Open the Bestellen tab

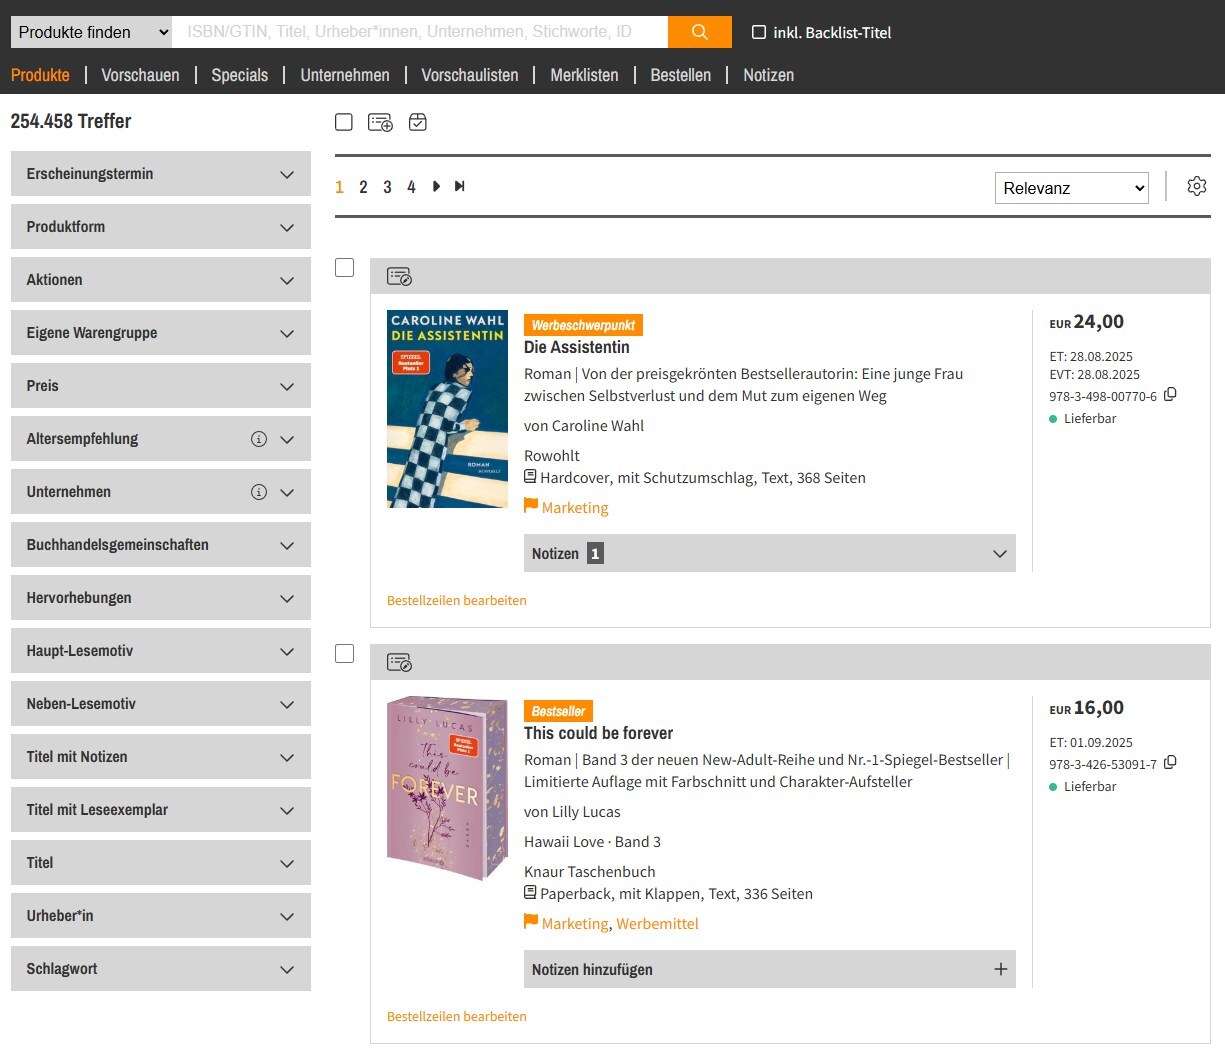point(681,75)
